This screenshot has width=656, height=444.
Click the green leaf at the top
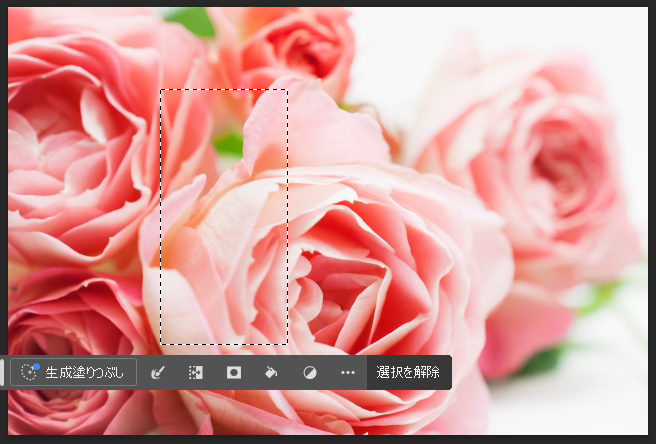point(190,20)
